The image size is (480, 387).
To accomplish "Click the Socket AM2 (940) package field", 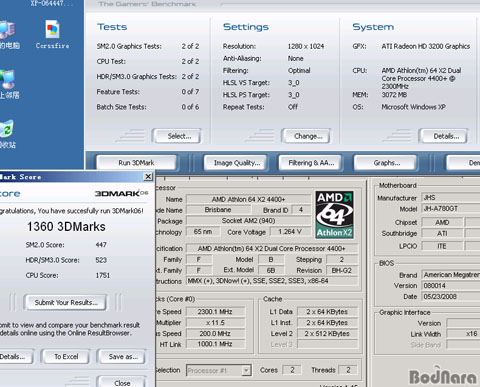I will 248,221.
